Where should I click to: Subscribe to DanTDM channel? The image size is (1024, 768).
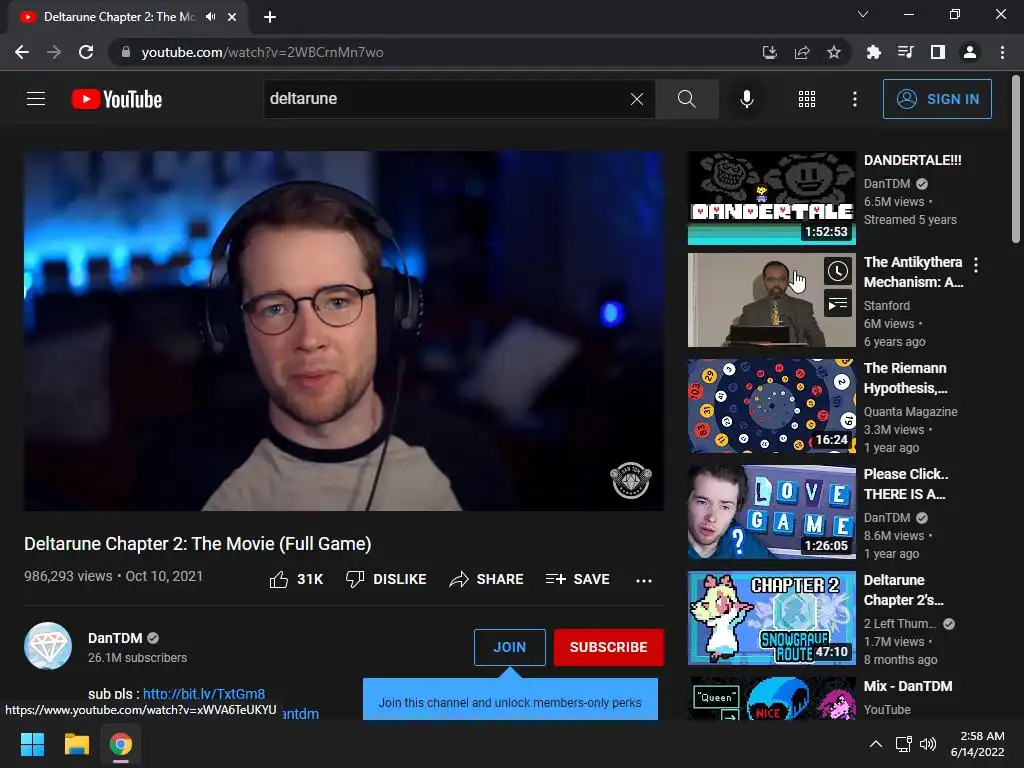pyautogui.click(x=609, y=647)
